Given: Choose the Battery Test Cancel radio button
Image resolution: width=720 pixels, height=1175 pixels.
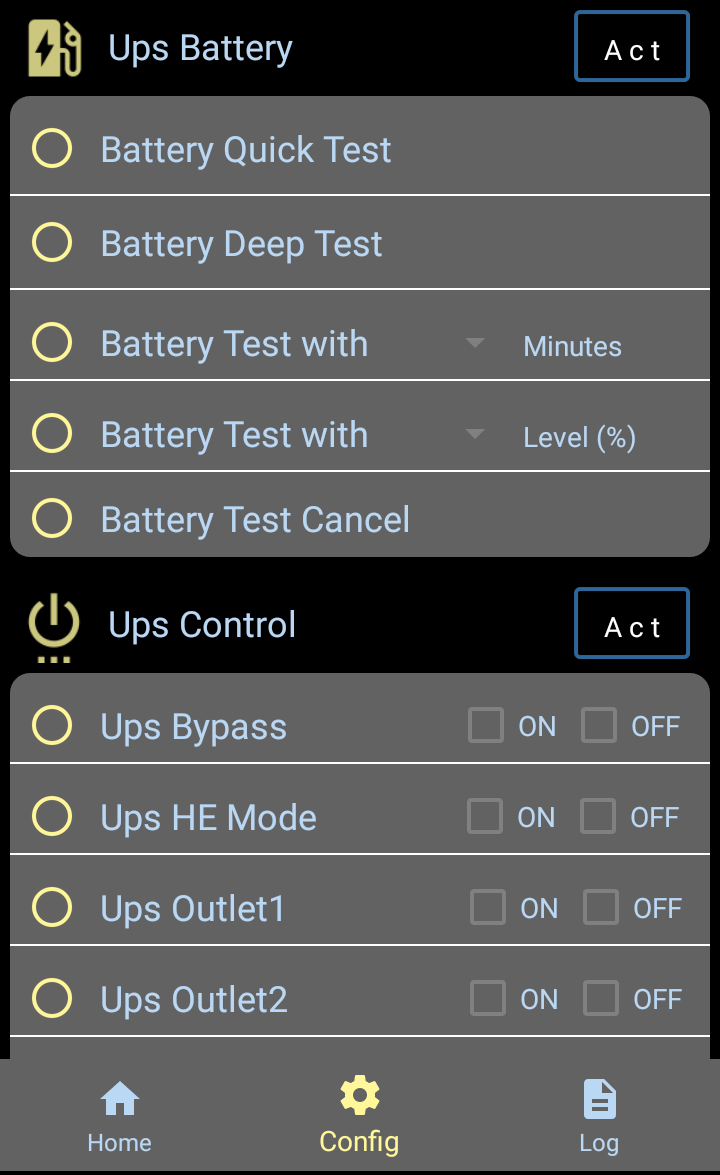Looking at the screenshot, I should 52,519.
